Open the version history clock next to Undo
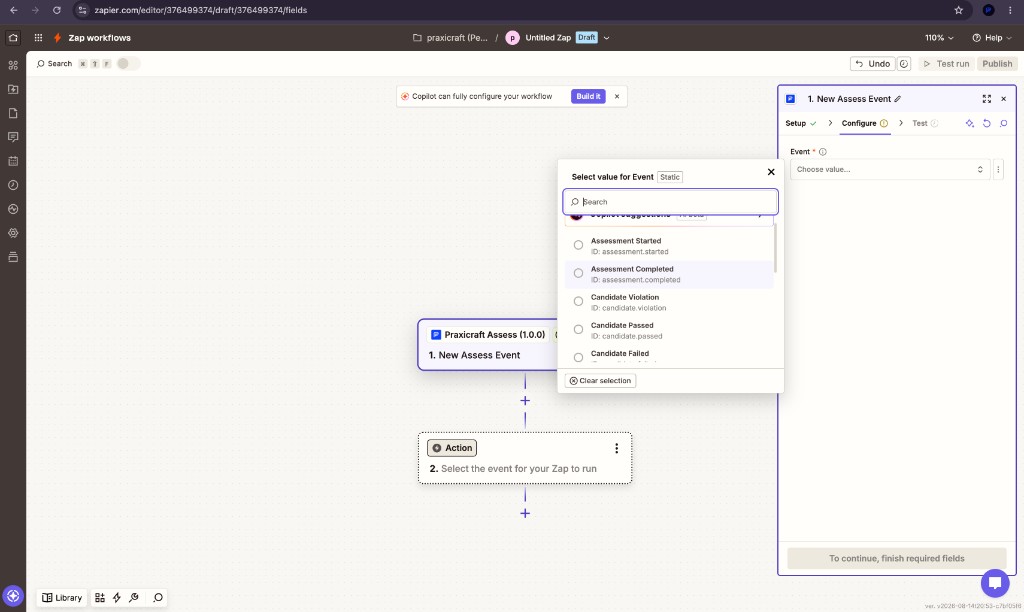 904,64
